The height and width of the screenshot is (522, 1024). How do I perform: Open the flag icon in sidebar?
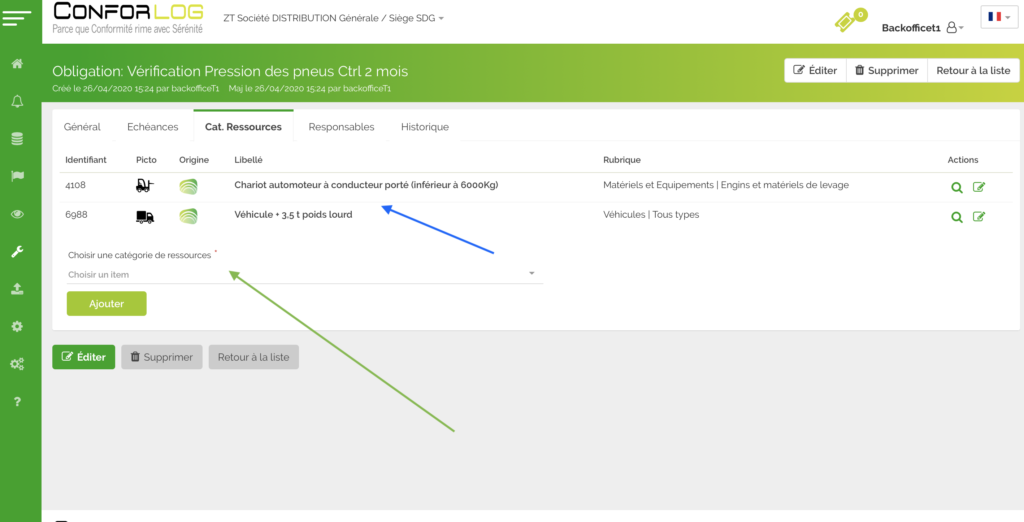pos(17,177)
